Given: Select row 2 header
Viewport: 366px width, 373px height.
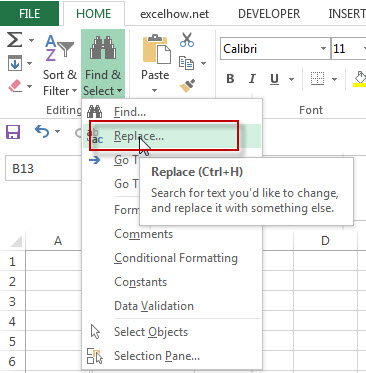Looking at the screenshot, I should 12,282.
